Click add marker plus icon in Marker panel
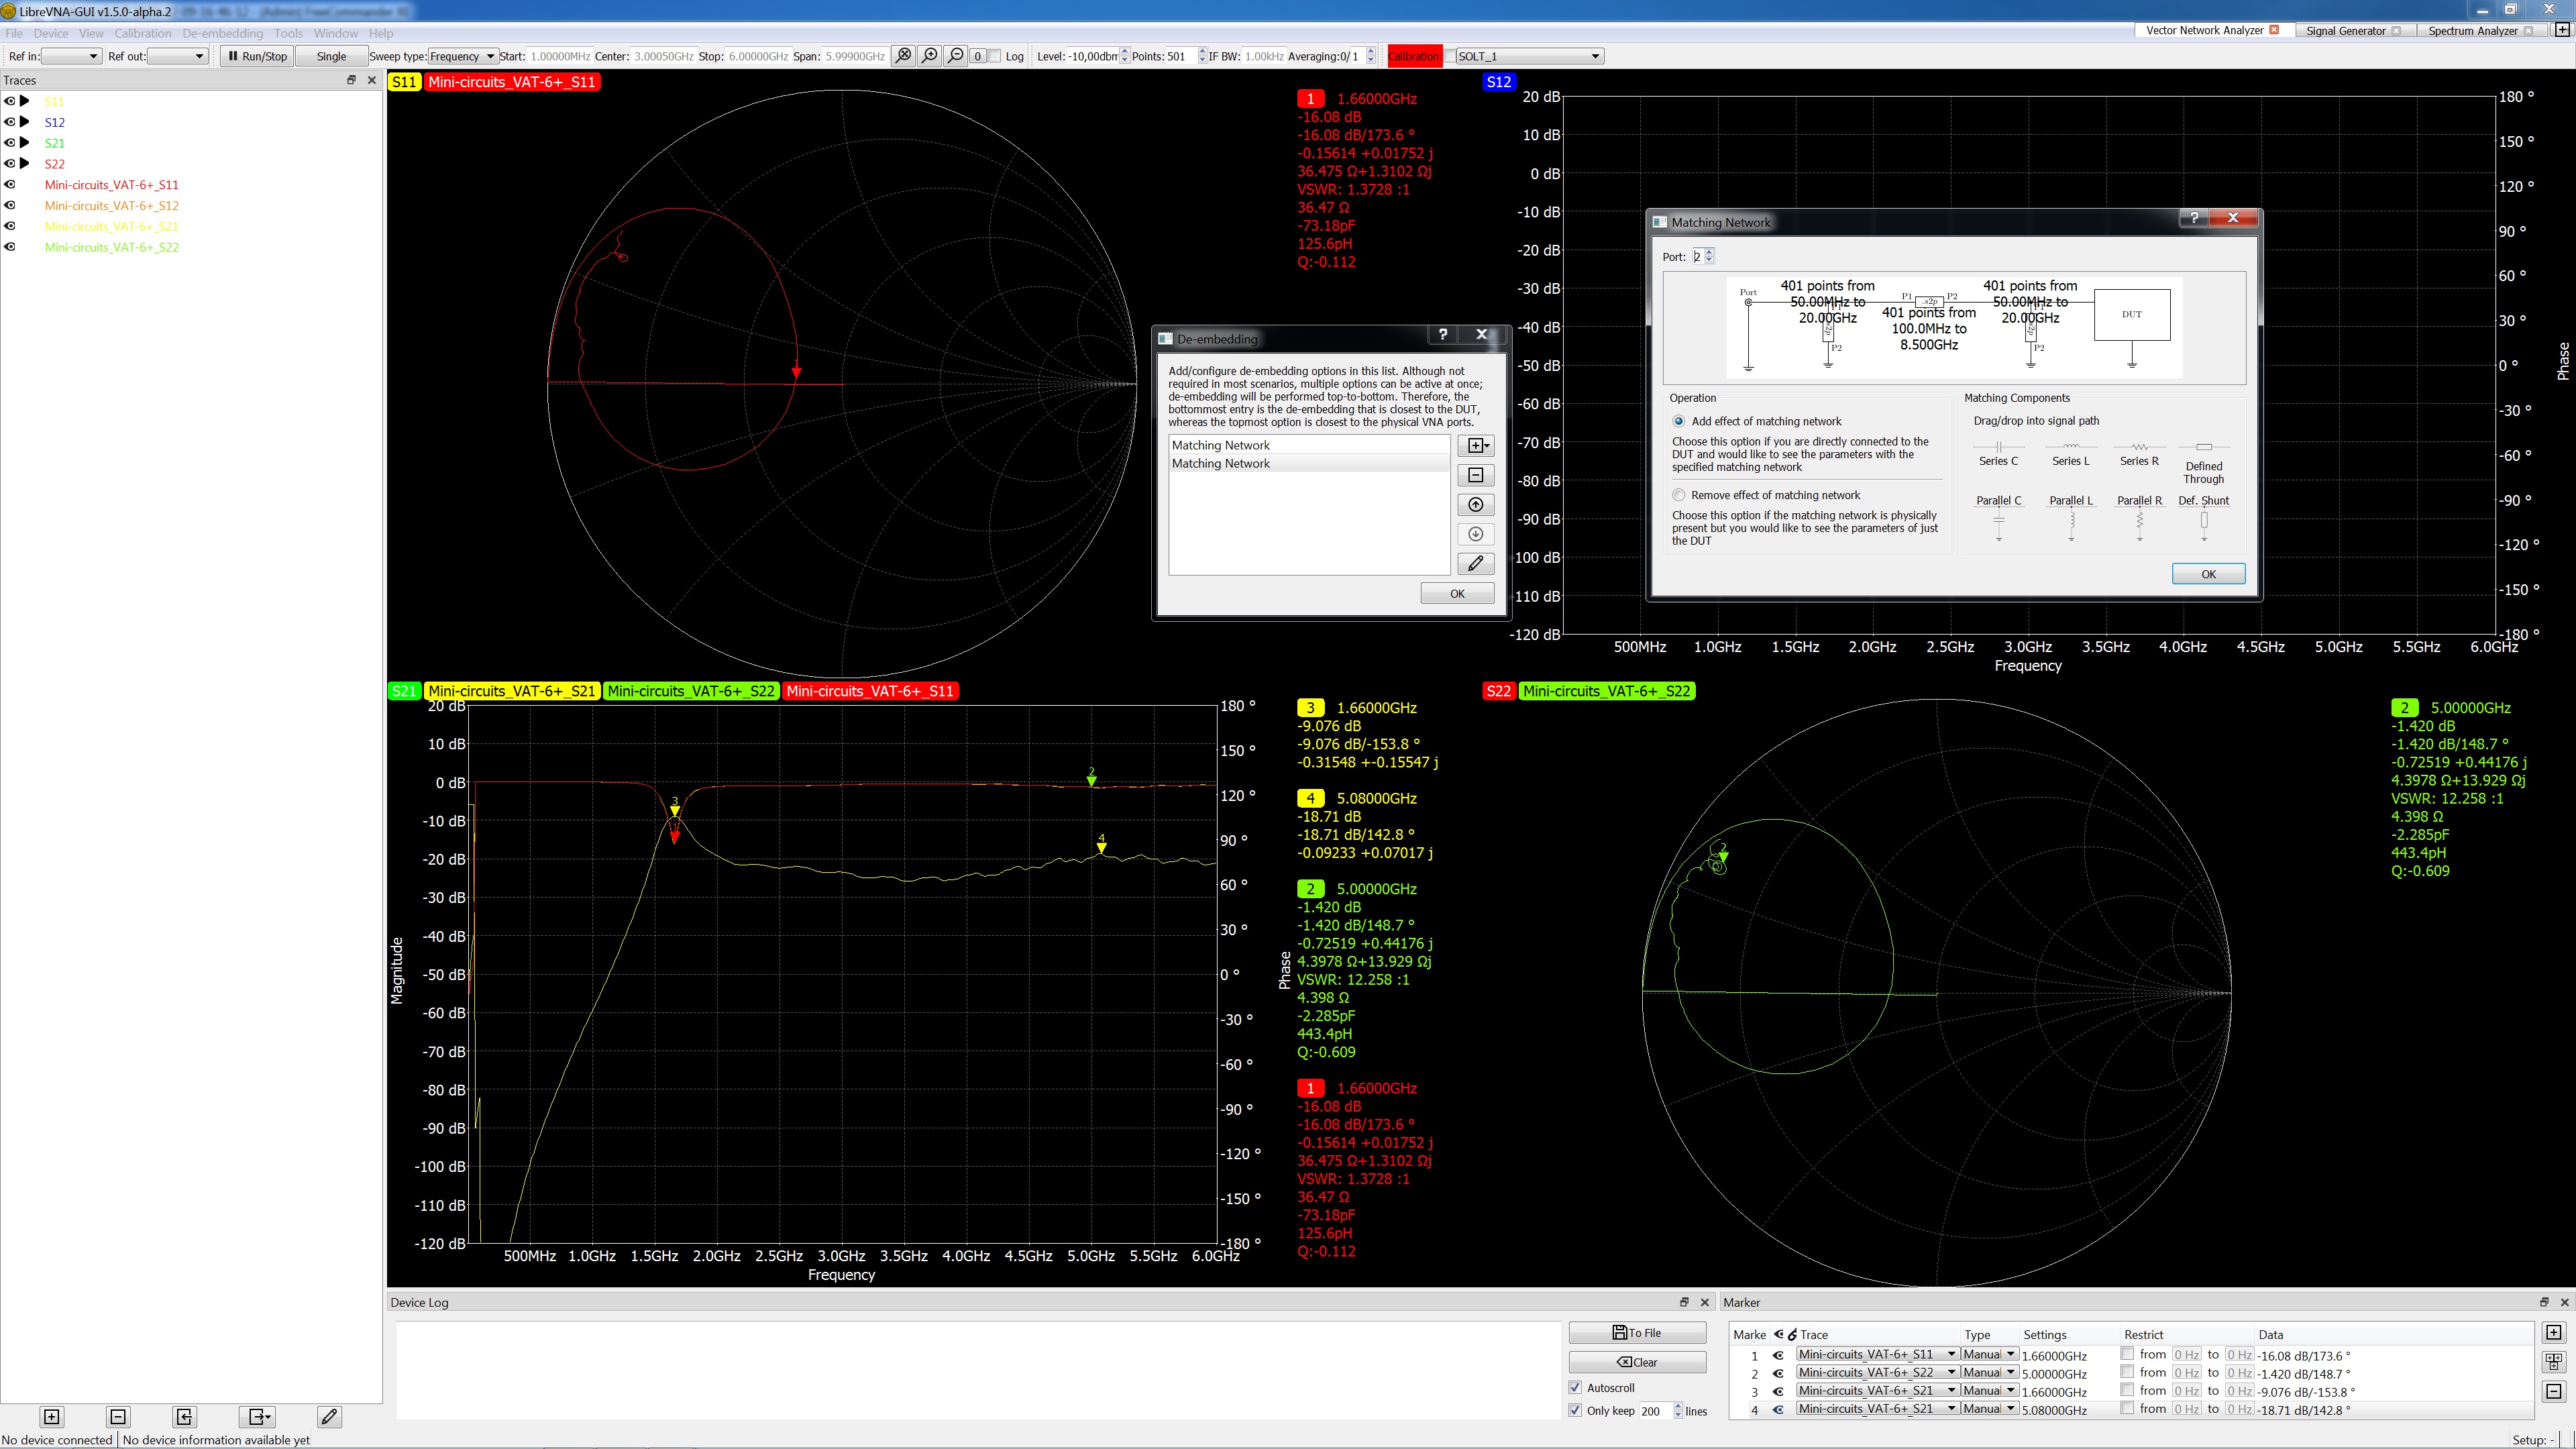2576x1449 pixels. tap(2553, 1333)
